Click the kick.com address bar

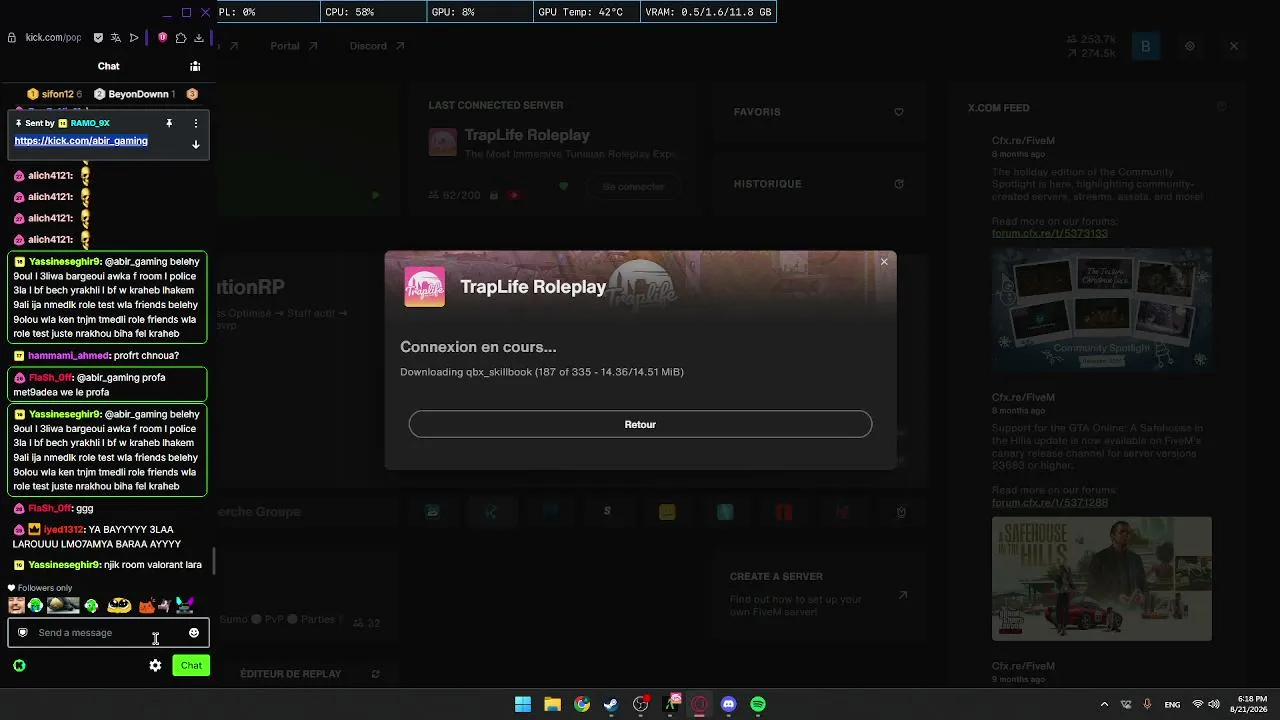53,38
